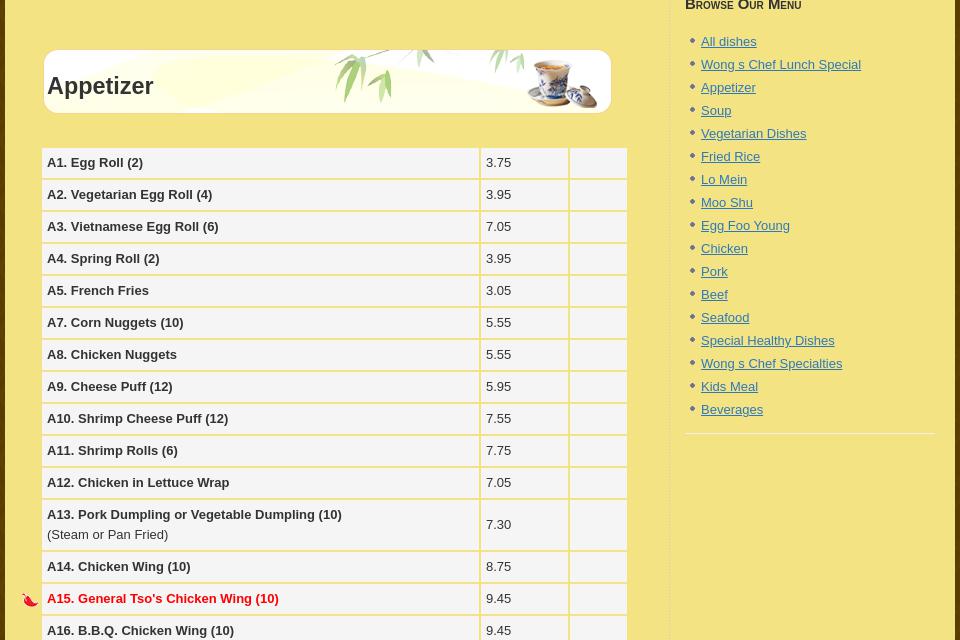The width and height of the screenshot is (960, 640).
Task: View Wong s Chef Specialties
Action: (771, 364)
